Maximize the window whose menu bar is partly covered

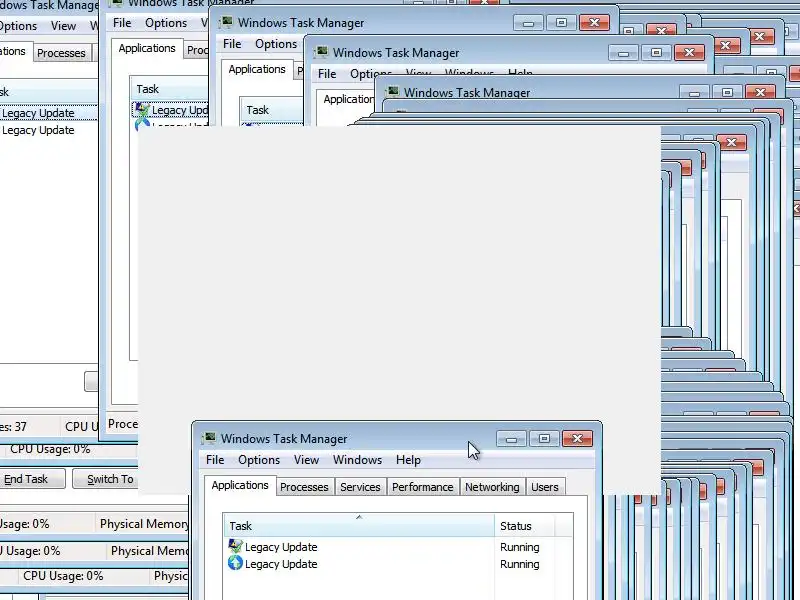tap(656, 53)
